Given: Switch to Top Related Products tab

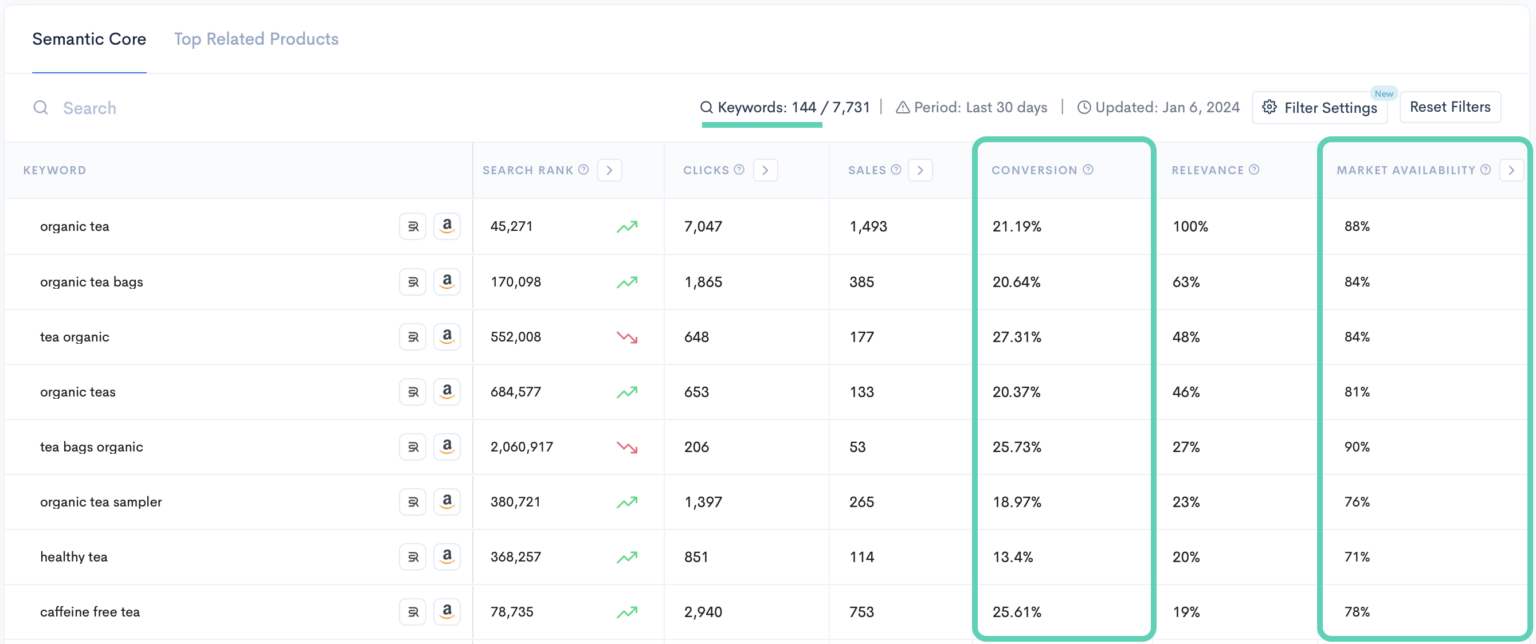Looking at the screenshot, I should tap(256, 39).
